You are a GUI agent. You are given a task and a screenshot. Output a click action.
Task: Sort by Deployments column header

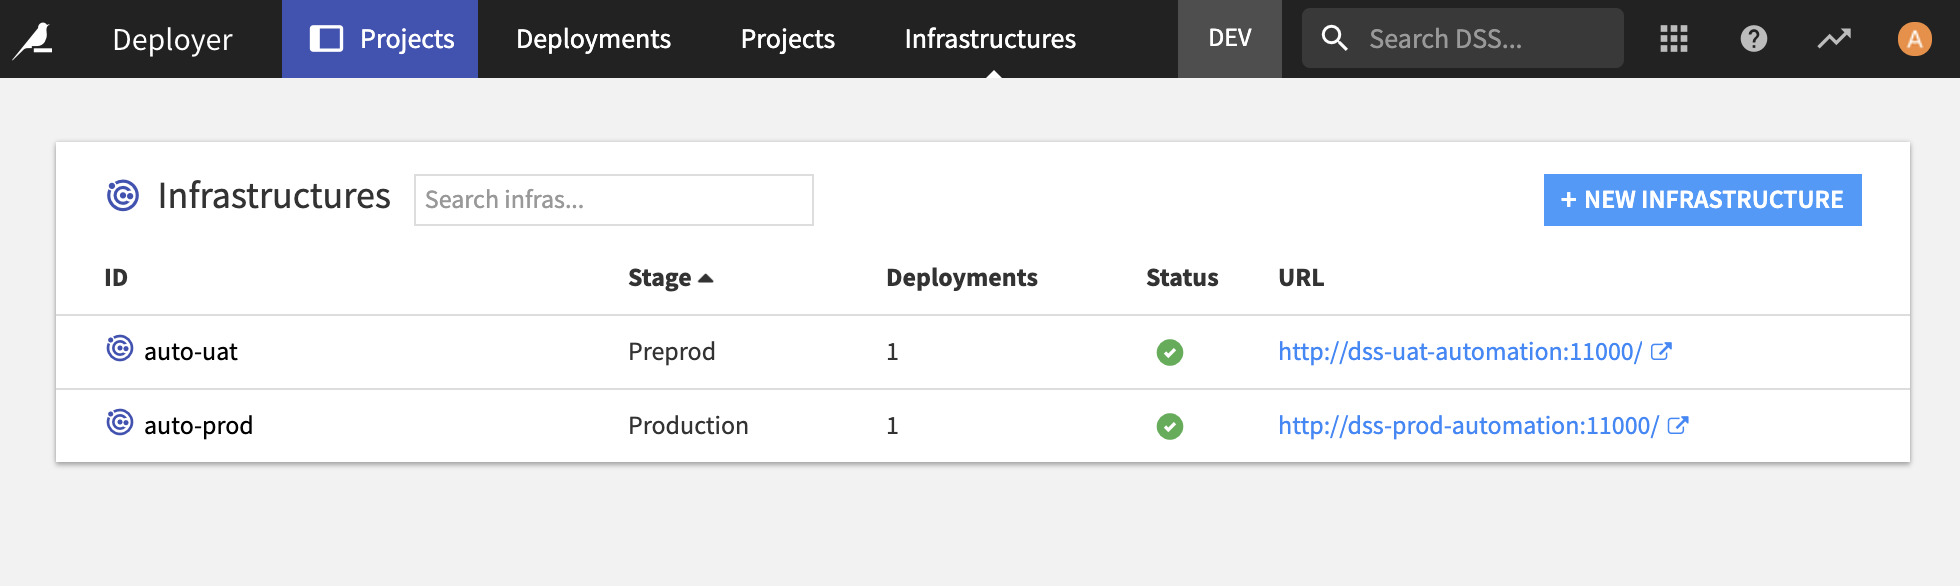(962, 278)
